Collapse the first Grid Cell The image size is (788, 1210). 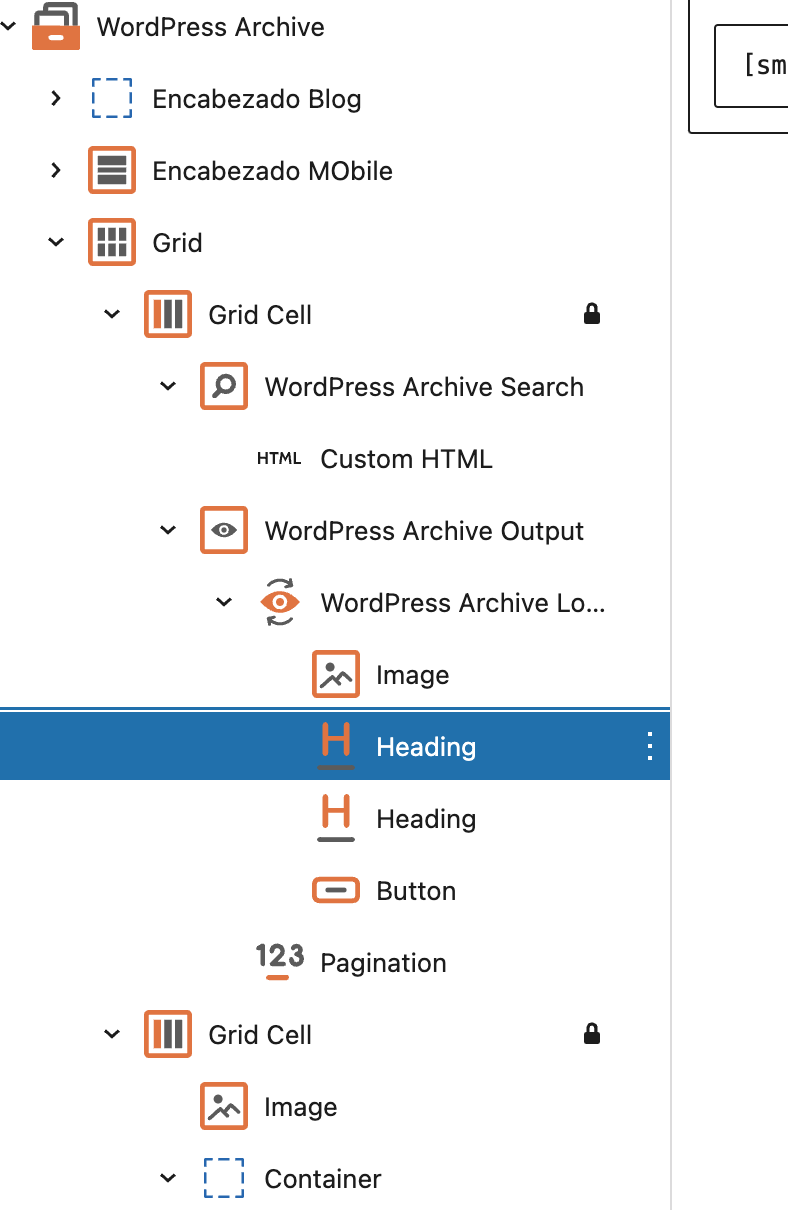point(112,315)
